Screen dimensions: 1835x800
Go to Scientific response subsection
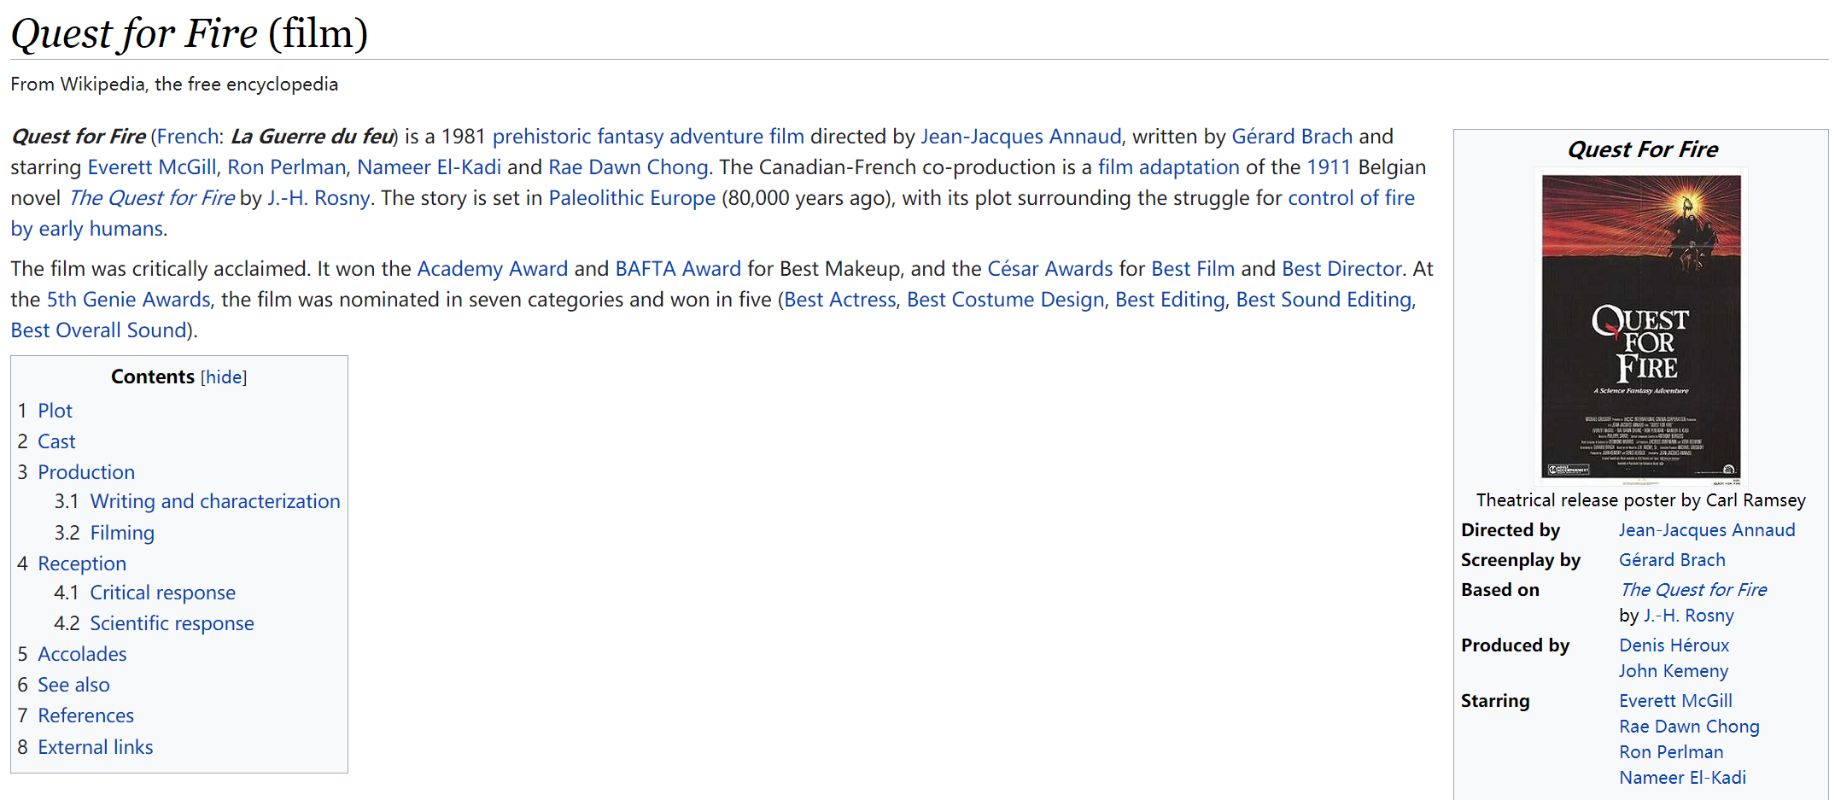[172, 623]
